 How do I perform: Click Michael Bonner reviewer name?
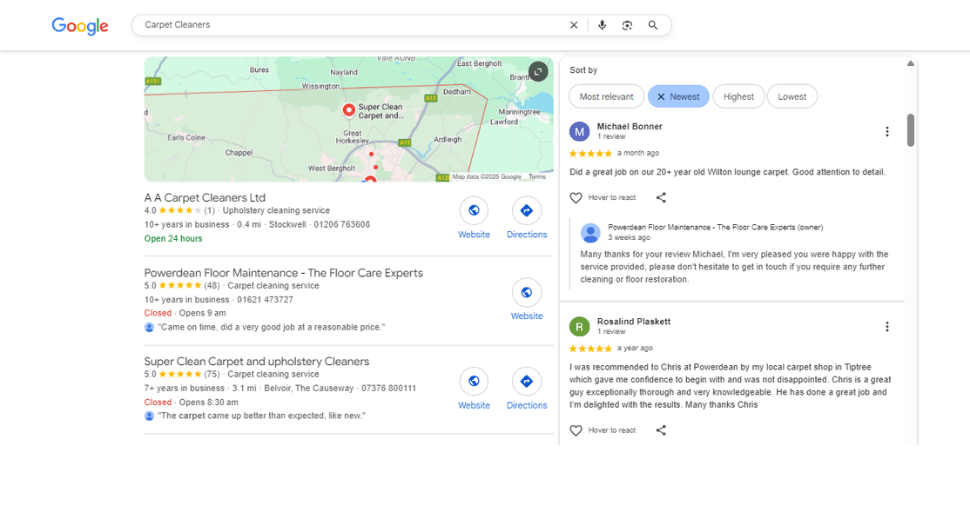[x=629, y=126]
